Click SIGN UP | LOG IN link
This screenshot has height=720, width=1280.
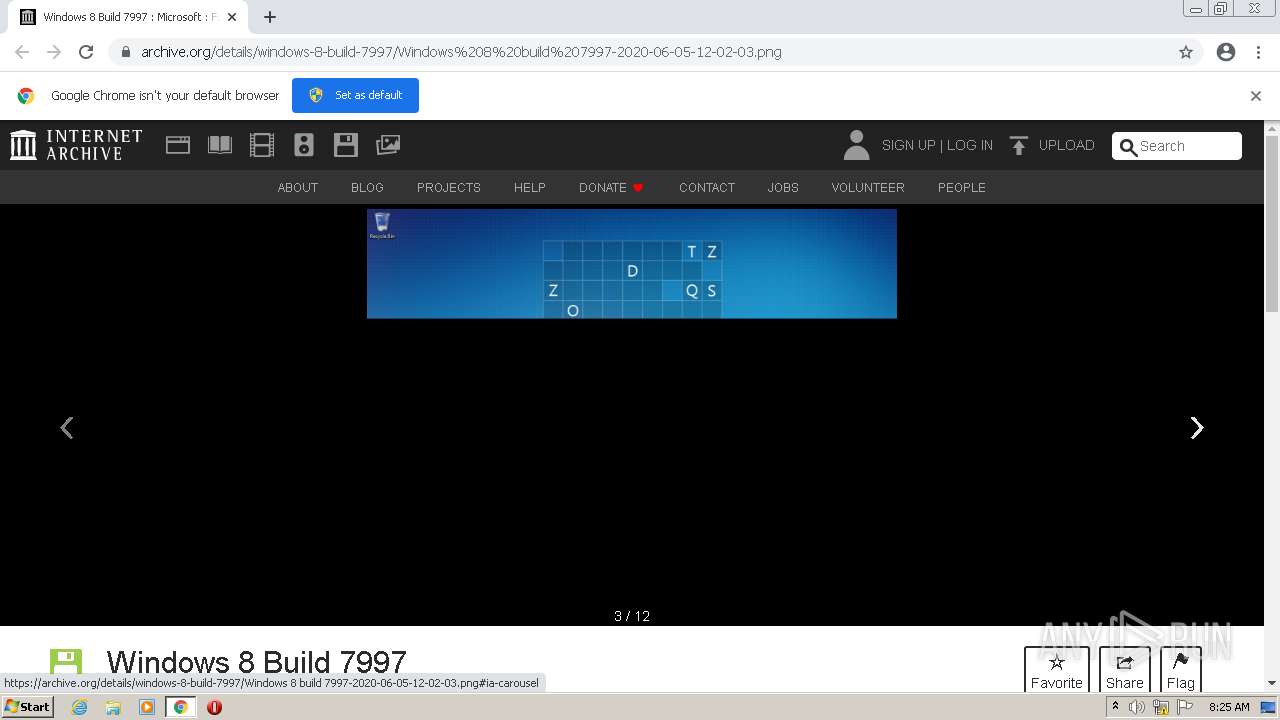pyautogui.click(x=937, y=145)
